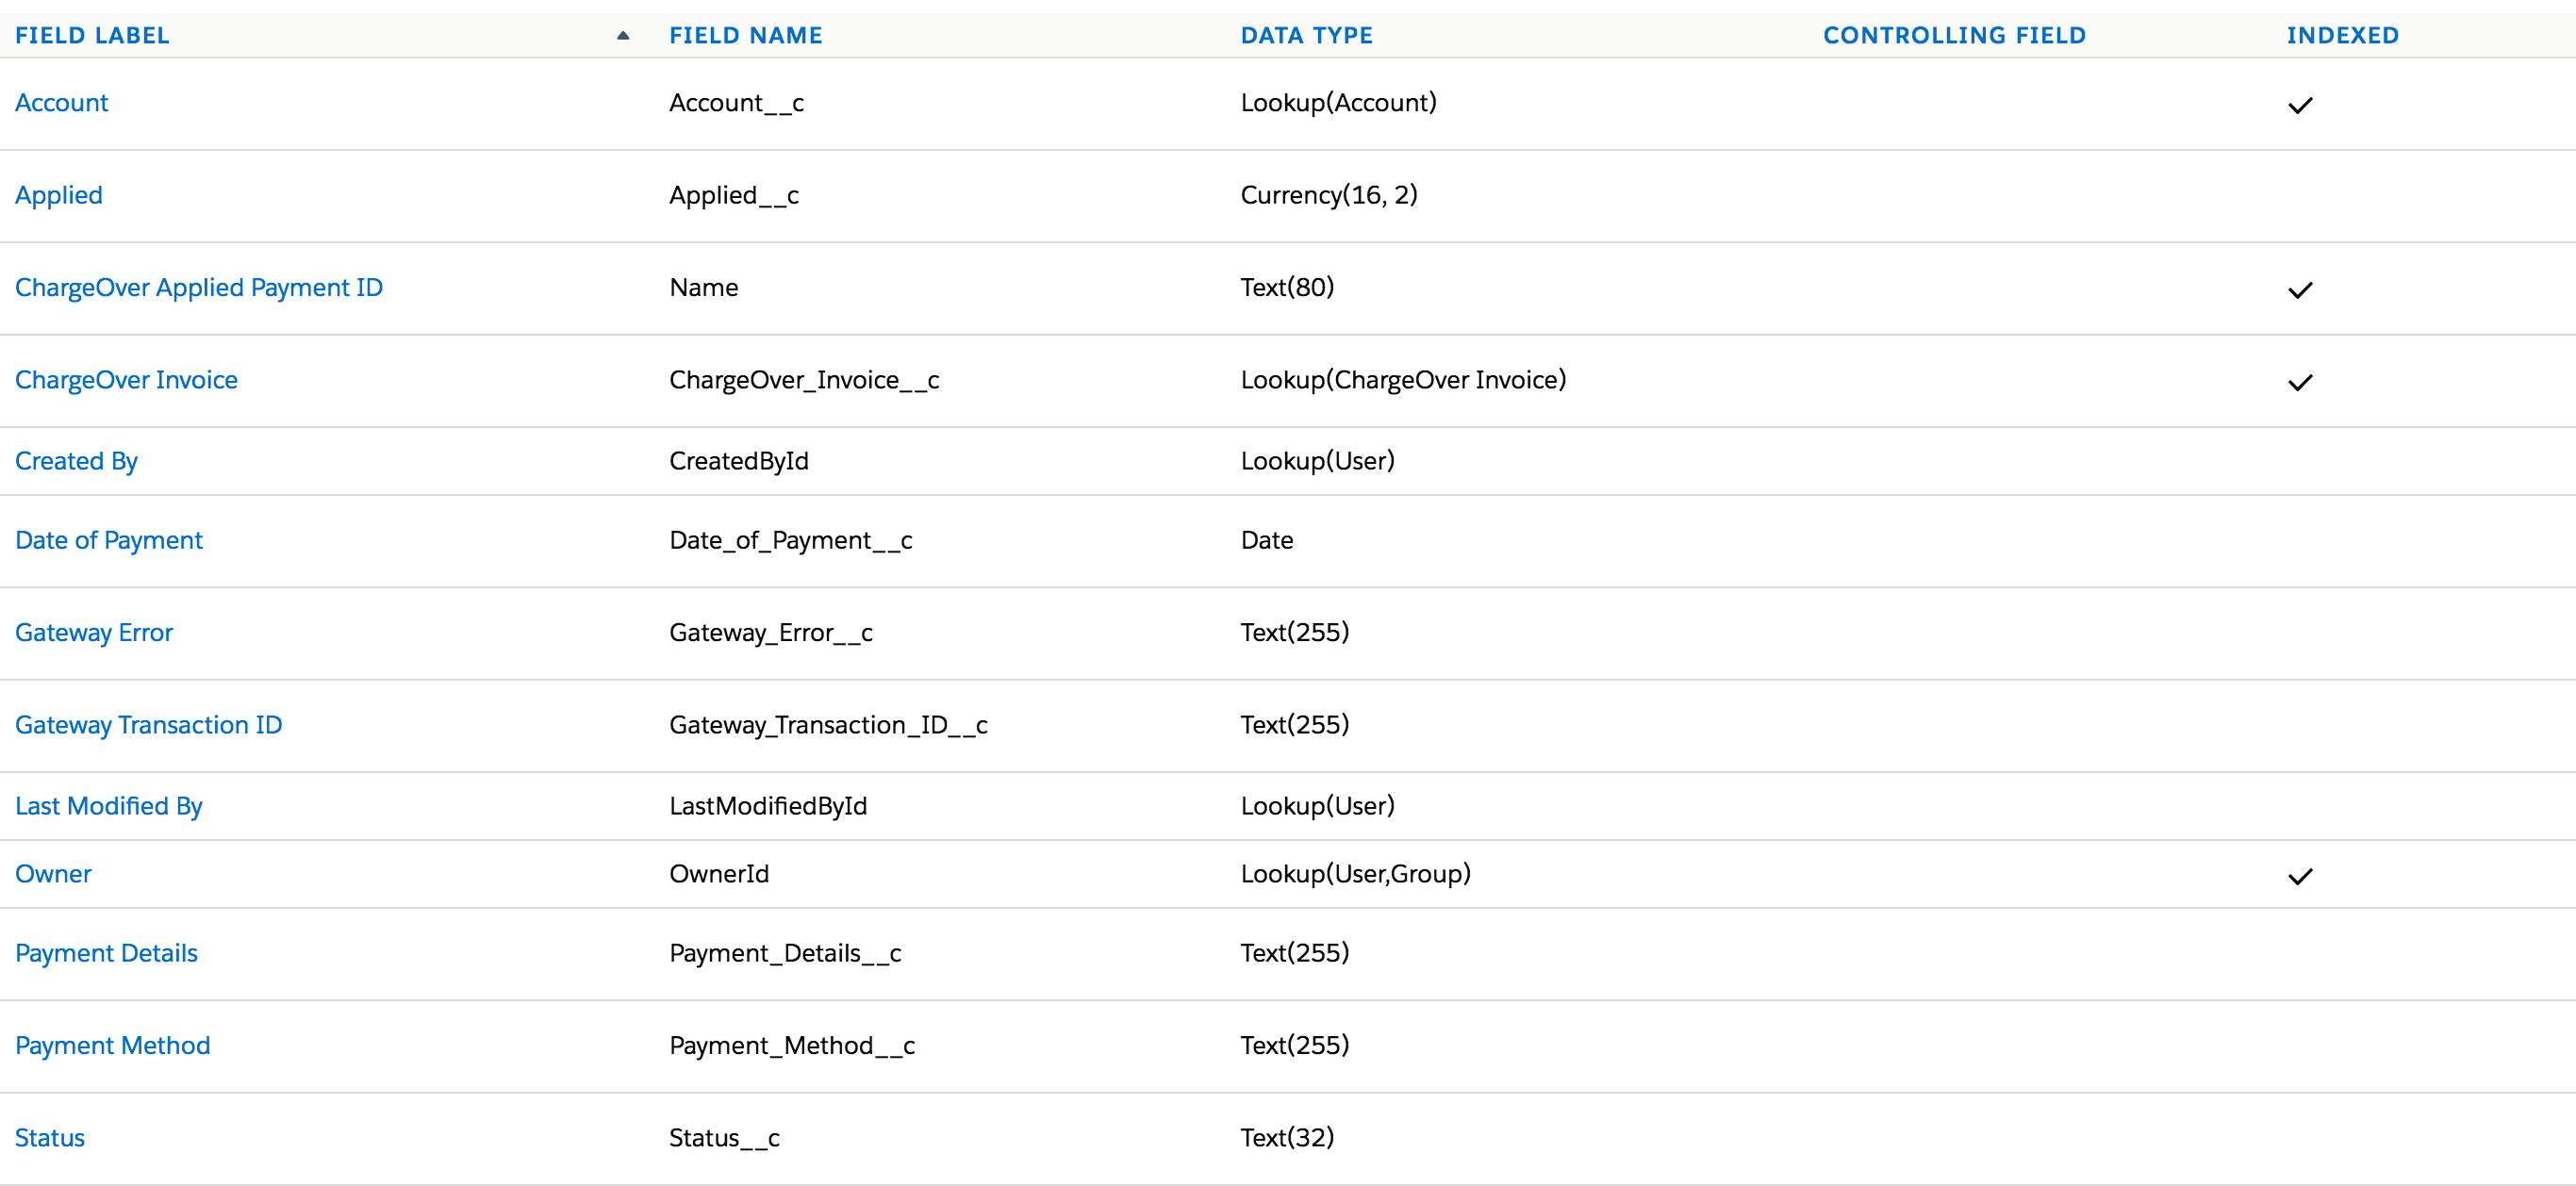This screenshot has width=2576, height=1186.
Task: Click the indexed checkmark in OwnerId row
Action: tap(2300, 876)
